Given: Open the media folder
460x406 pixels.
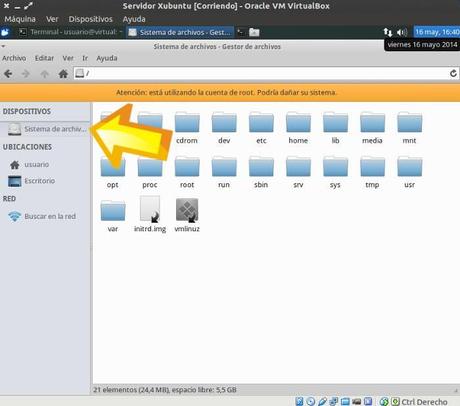Looking at the screenshot, I should [x=372, y=128].
